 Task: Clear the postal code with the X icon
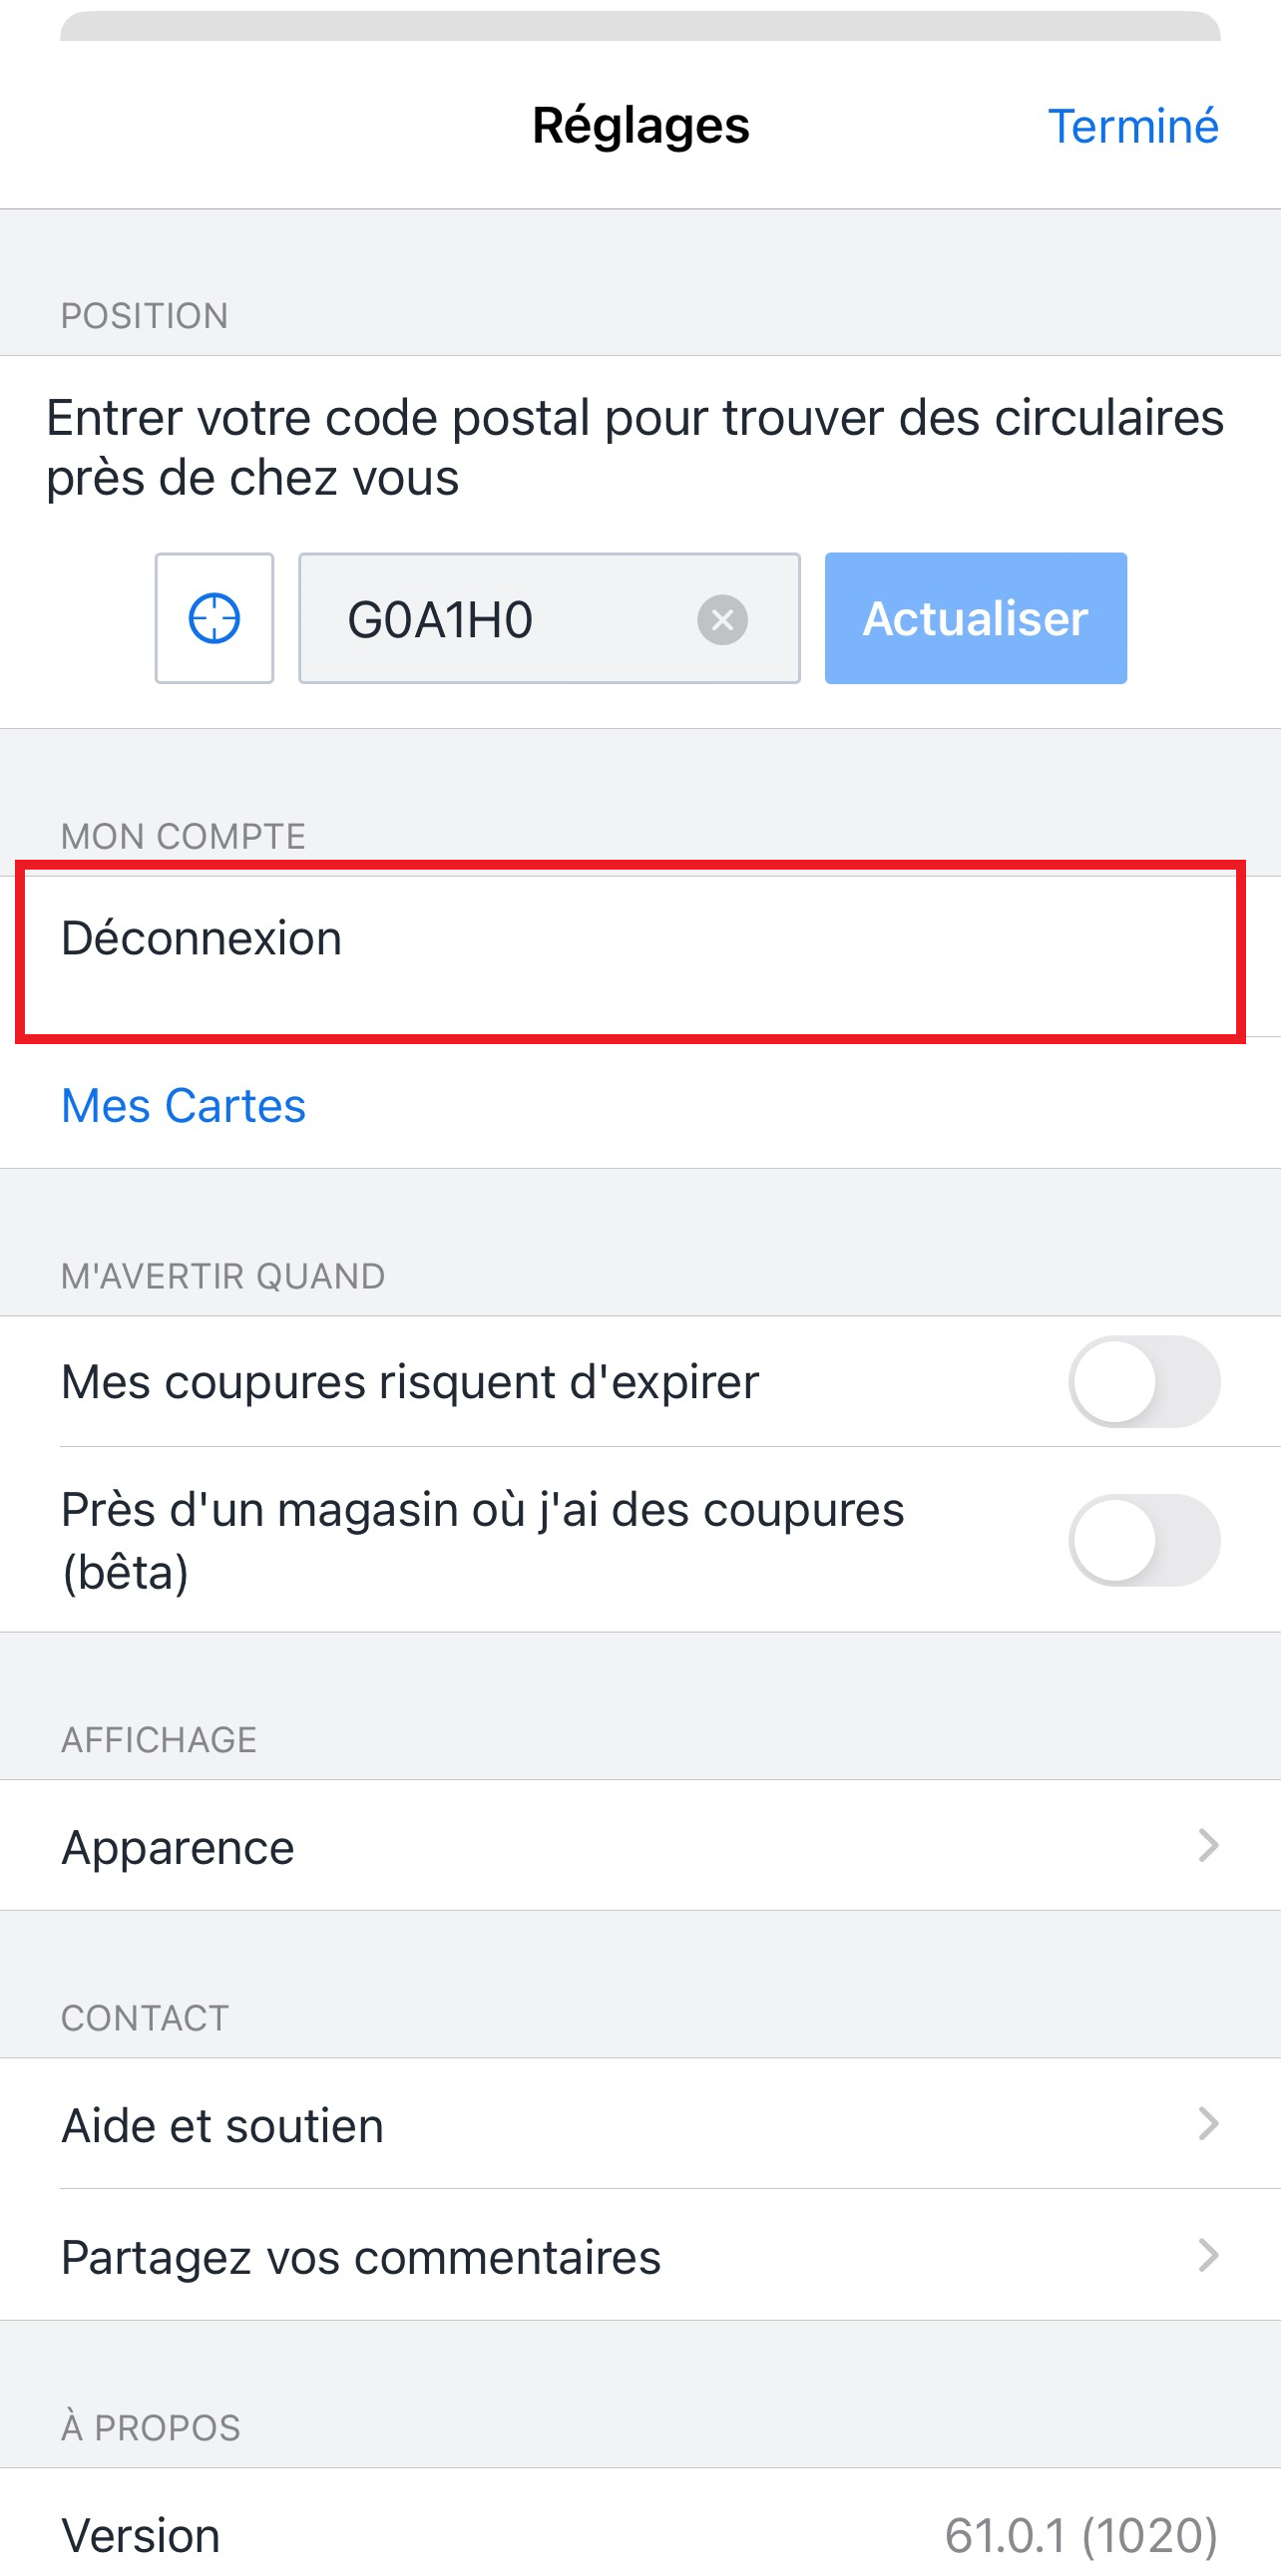click(722, 620)
